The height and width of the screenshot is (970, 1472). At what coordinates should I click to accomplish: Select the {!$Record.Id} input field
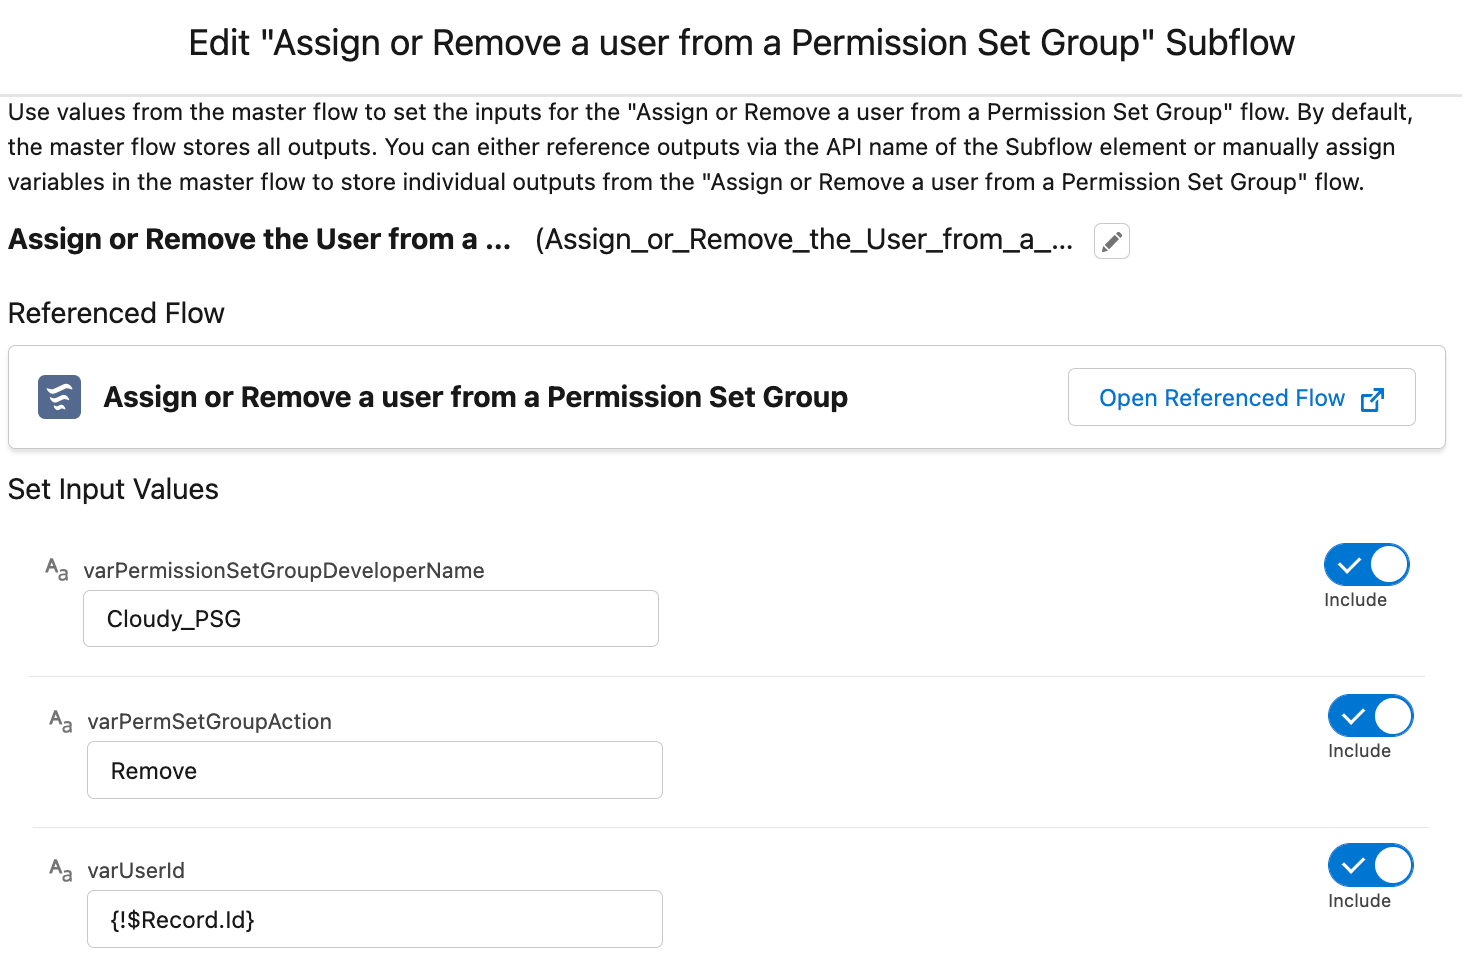(374, 919)
